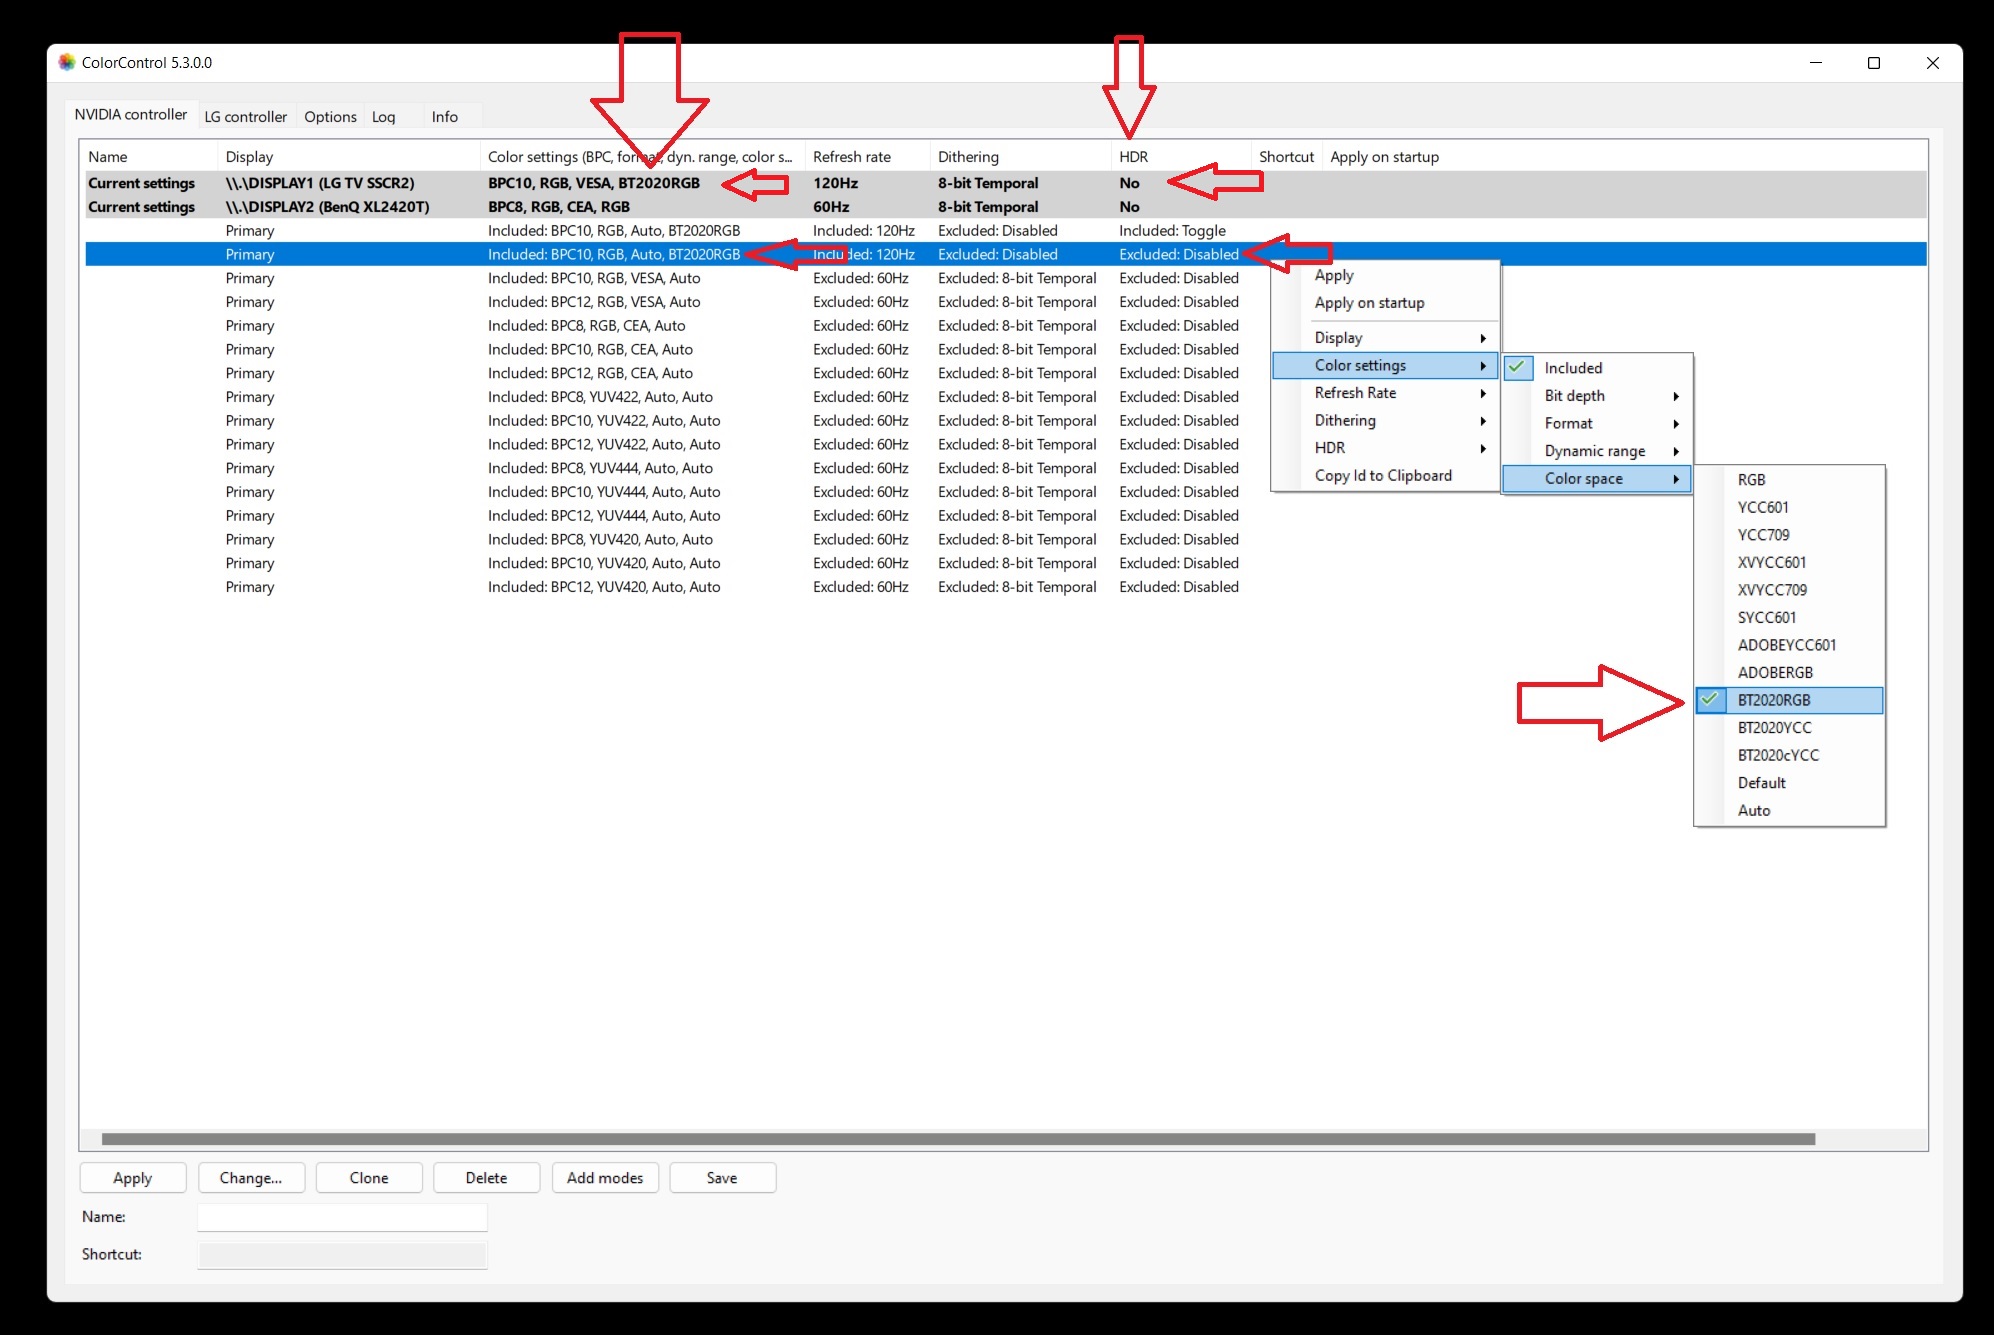Click the horizontal scrollbar under the preset list
This screenshot has width=1994, height=1335.
[x=957, y=1139]
